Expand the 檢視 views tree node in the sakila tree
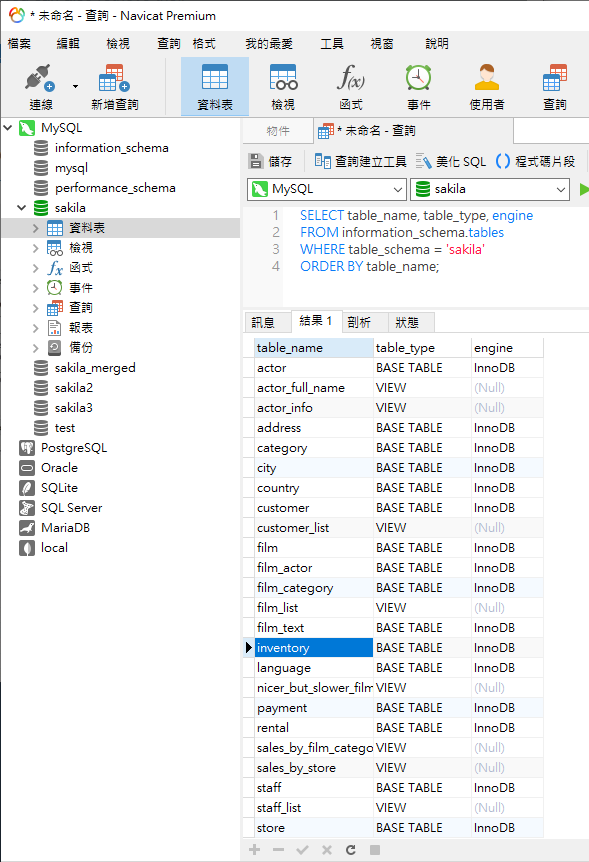 pyautogui.click(x=36, y=248)
